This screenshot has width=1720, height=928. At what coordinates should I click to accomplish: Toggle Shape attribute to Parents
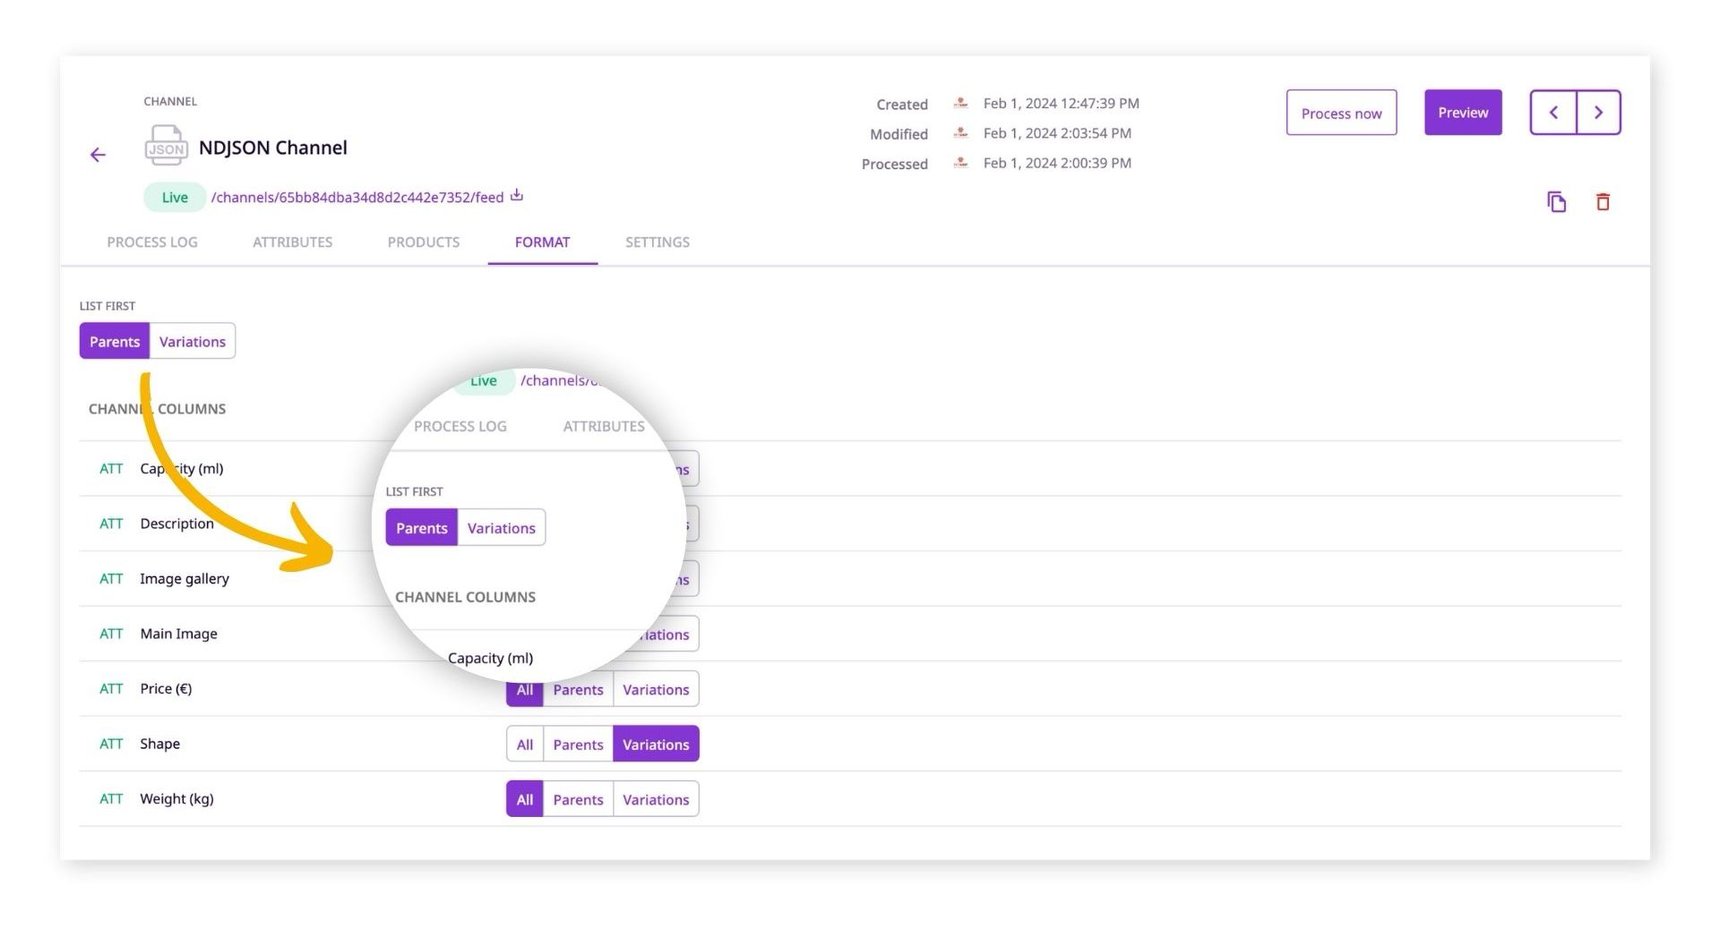pyautogui.click(x=578, y=744)
